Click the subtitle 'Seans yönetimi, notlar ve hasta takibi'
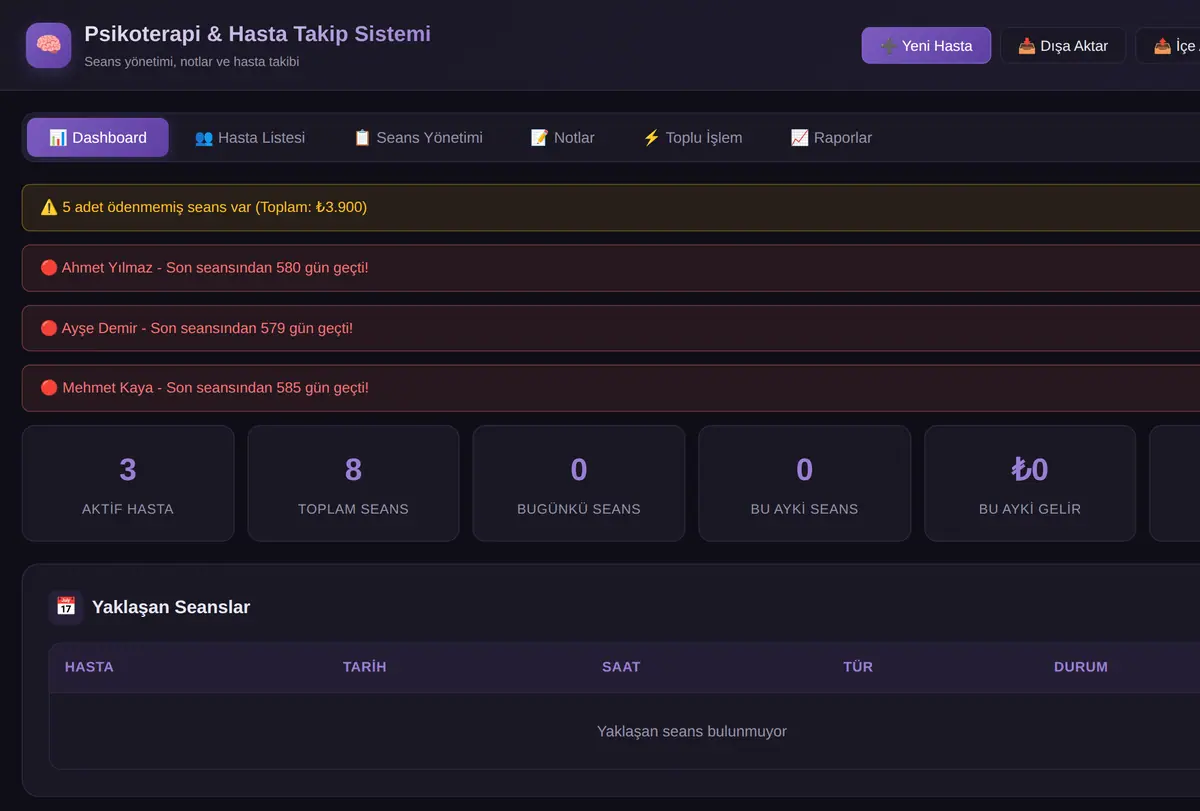 pos(192,62)
